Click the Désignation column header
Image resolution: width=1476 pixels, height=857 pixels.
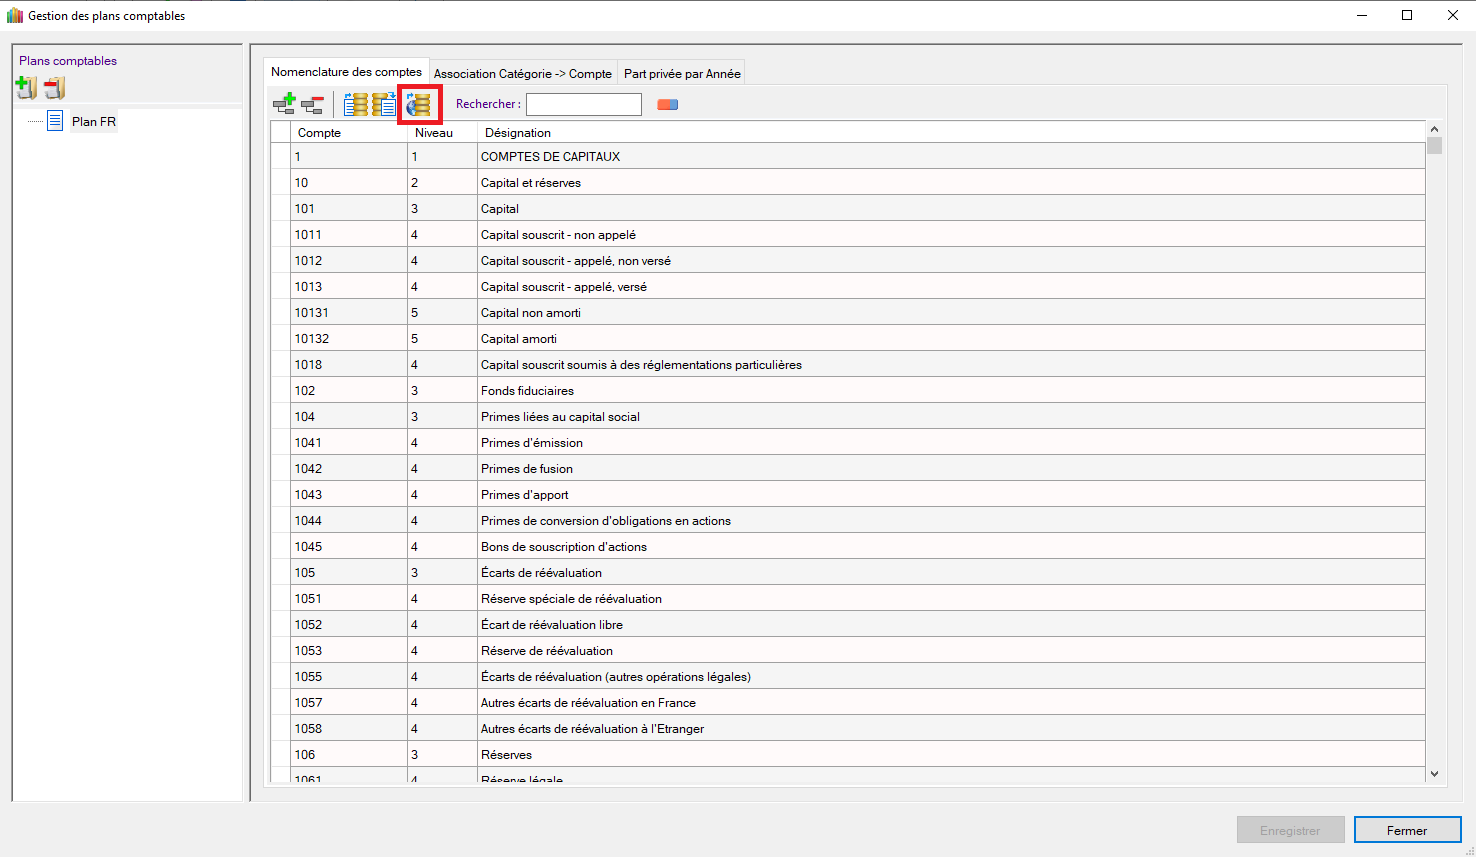point(518,133)
